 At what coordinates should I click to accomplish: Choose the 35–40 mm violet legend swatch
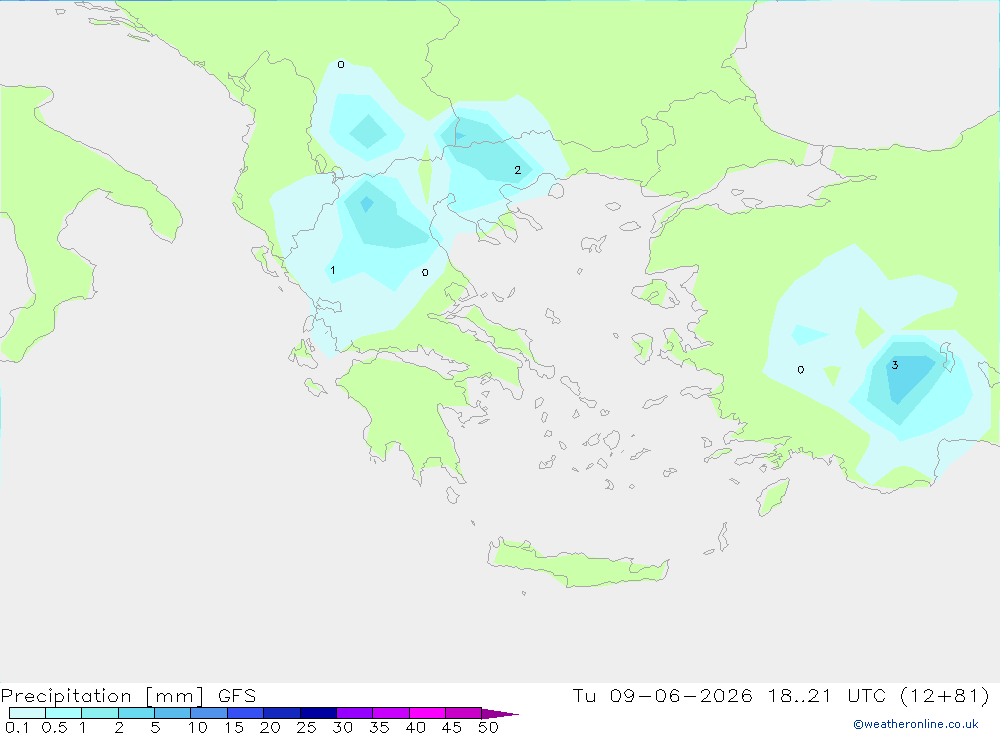(391, 713)
